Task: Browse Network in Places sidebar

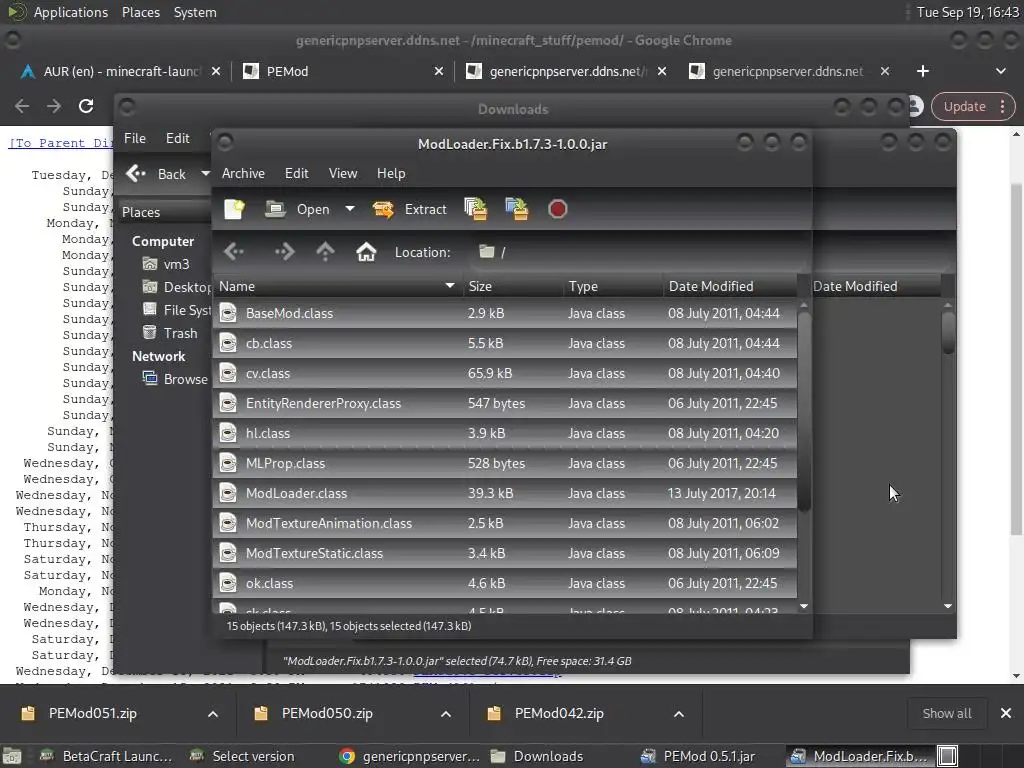Action: 175,379
